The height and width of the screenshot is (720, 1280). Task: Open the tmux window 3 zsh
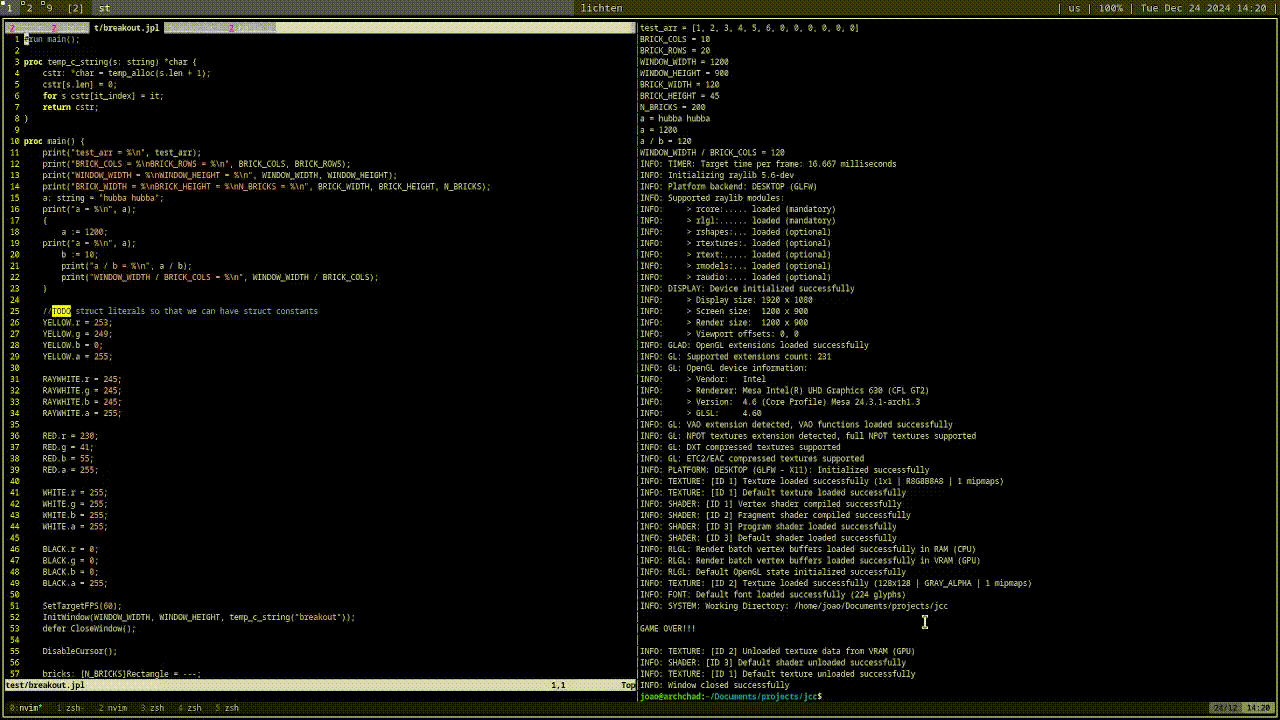(x=152, y=708)
